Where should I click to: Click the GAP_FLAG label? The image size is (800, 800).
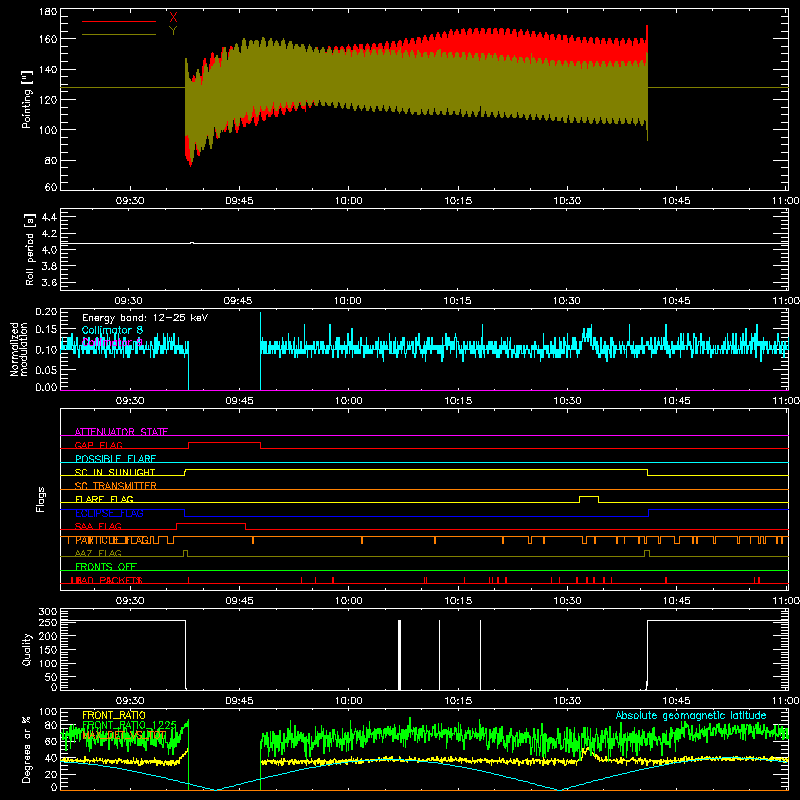pos(98,445)
